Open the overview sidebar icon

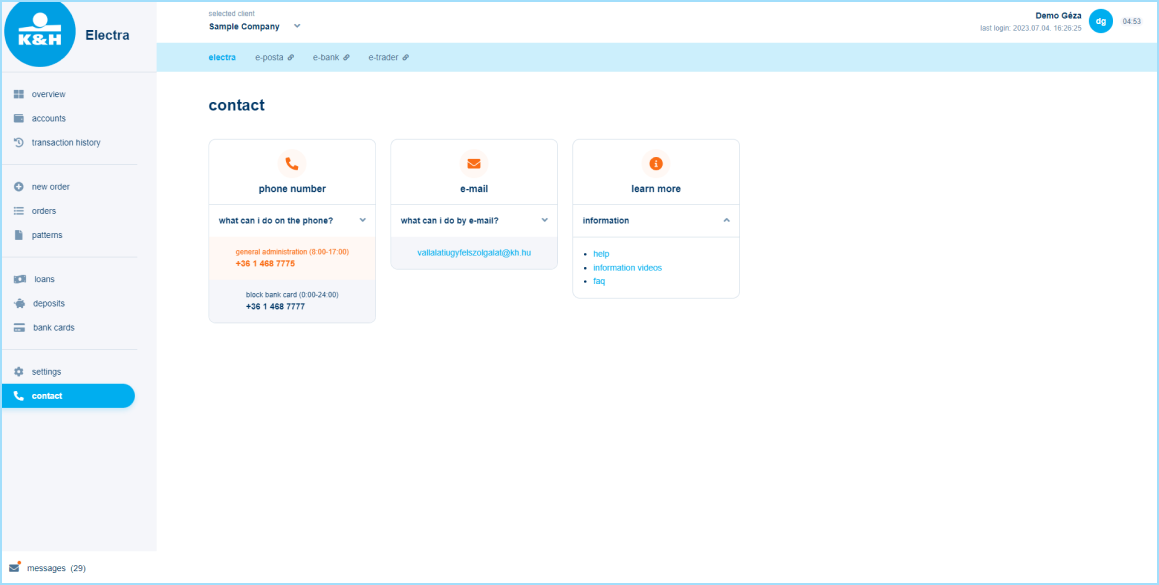[17, 94]
